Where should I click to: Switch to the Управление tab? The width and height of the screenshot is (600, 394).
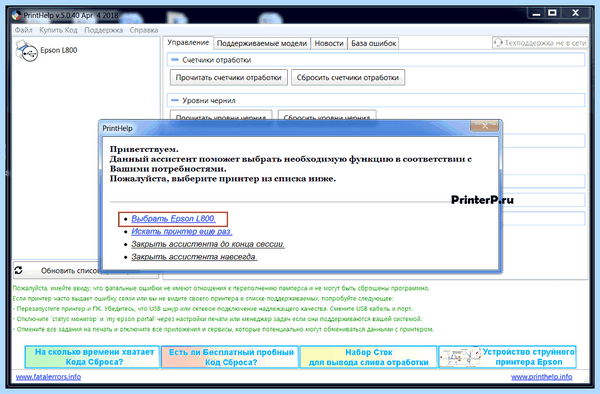point(188,42)
